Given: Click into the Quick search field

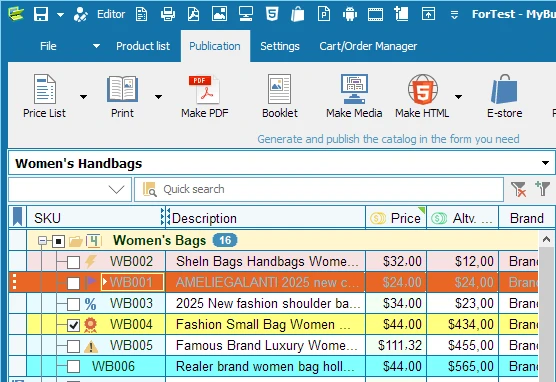Looking at the screenshot, I should point(319,189).
